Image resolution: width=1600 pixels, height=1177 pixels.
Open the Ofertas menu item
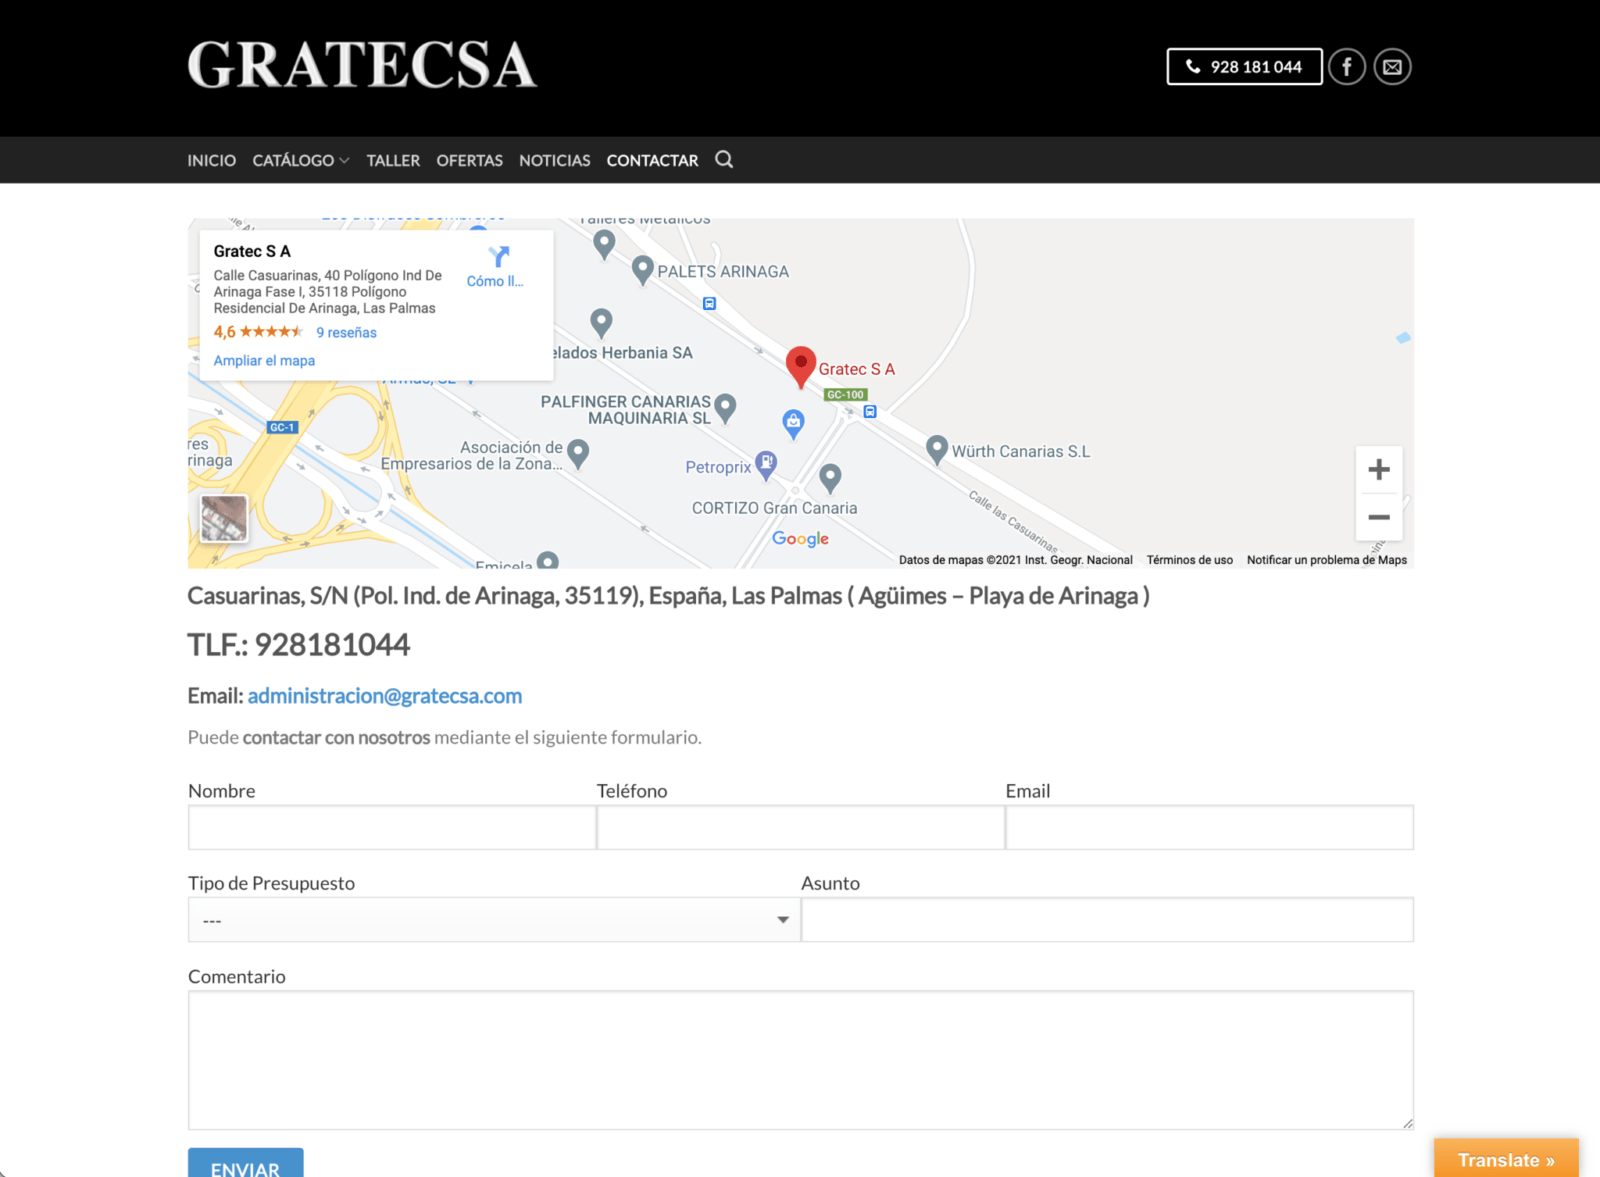469,160
